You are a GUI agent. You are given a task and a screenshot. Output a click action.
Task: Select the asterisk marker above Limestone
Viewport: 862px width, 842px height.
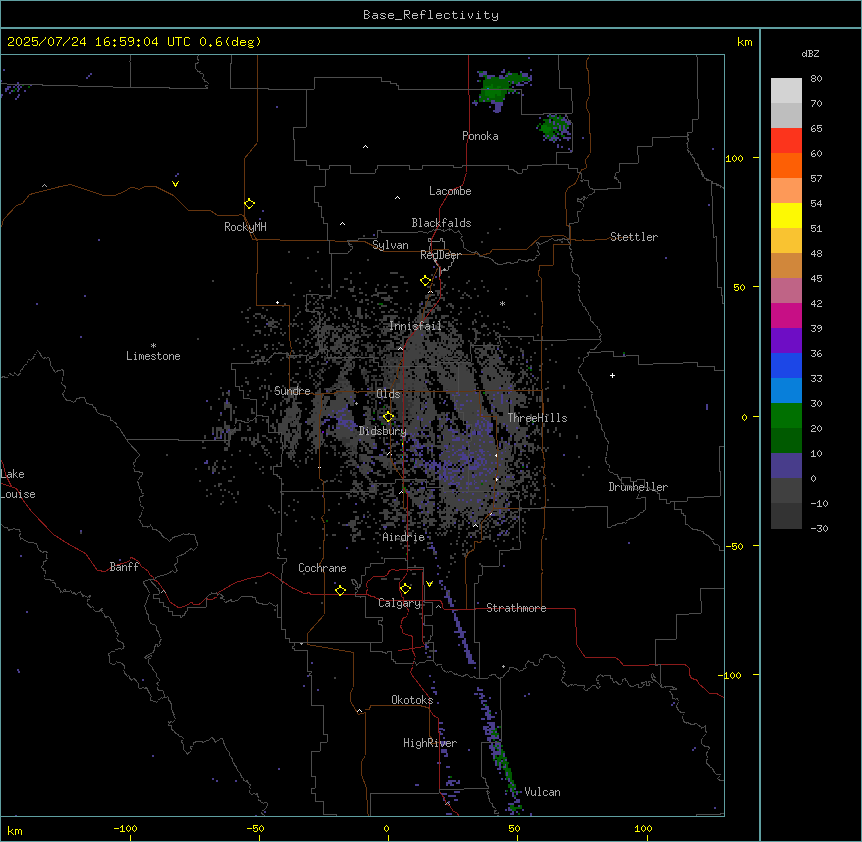[153, 345]
